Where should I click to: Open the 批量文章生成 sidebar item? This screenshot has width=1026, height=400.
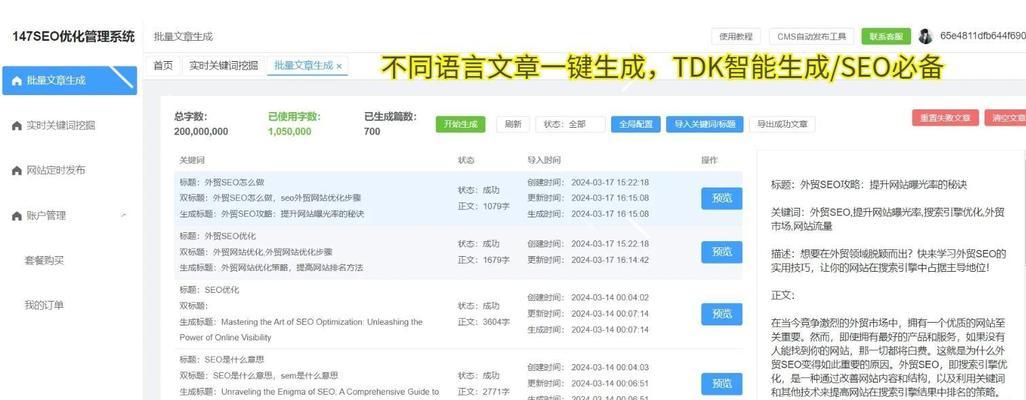point(69,81)
